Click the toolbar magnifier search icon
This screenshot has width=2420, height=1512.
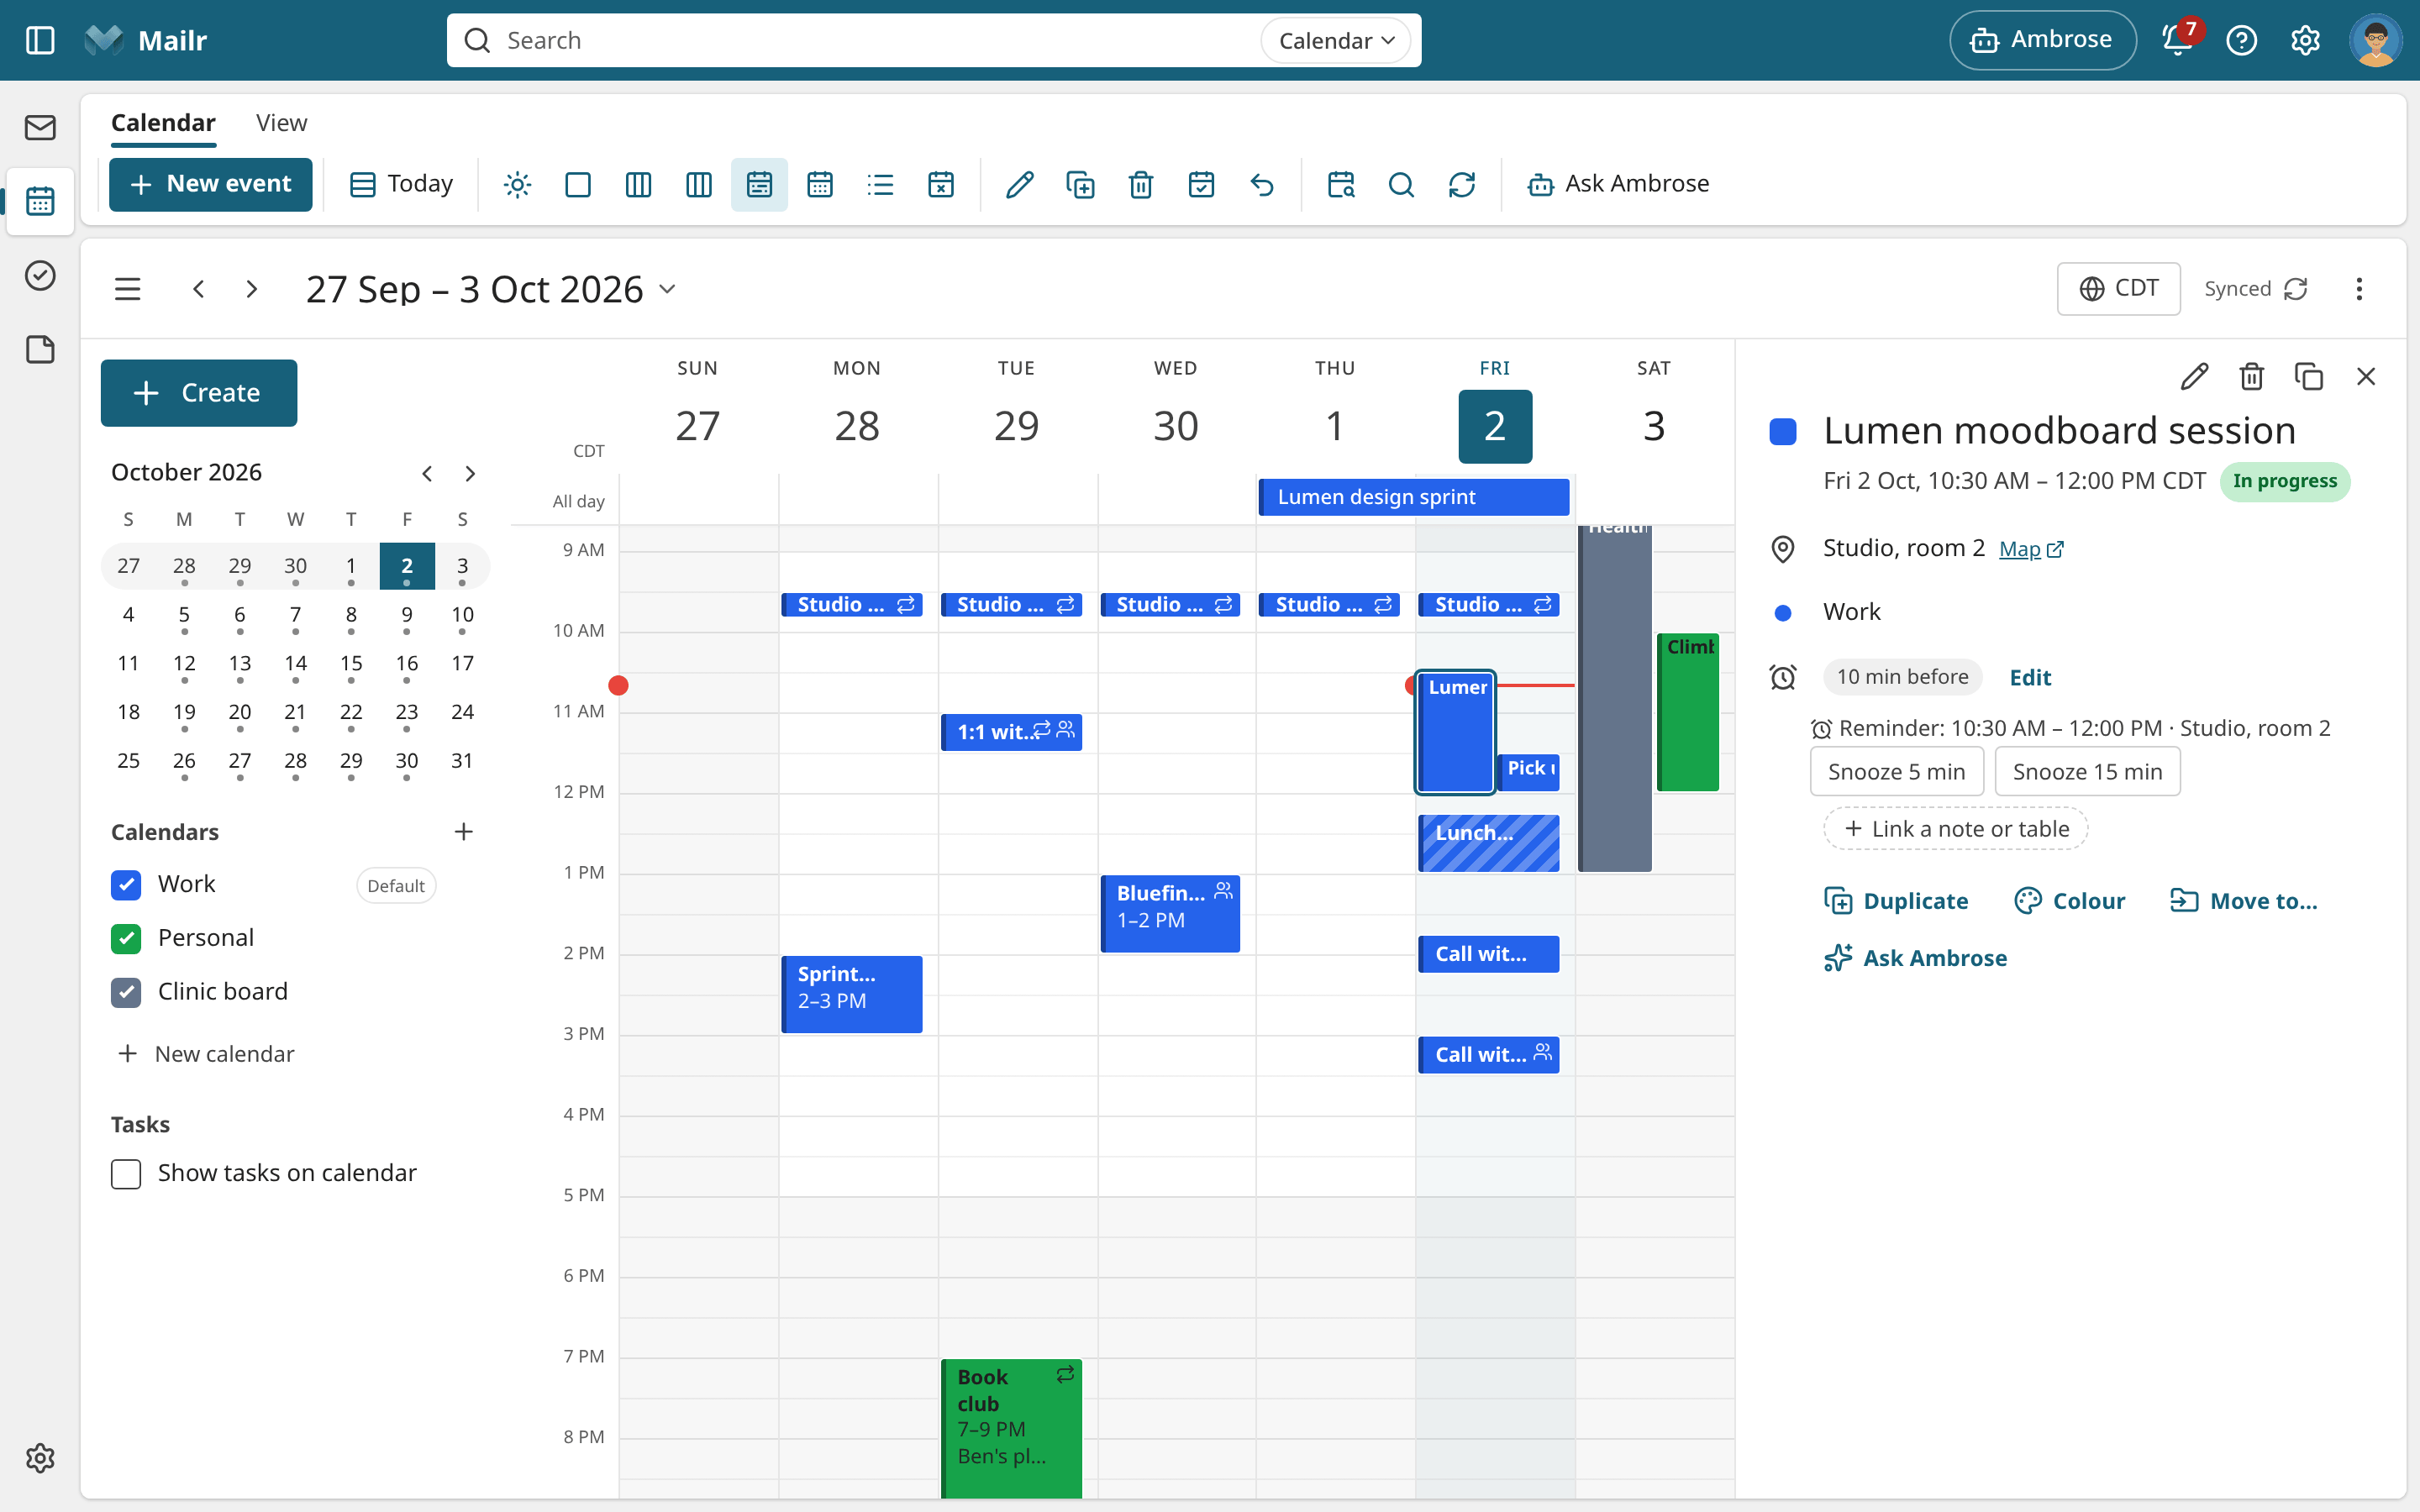(x=1401, y=184)
